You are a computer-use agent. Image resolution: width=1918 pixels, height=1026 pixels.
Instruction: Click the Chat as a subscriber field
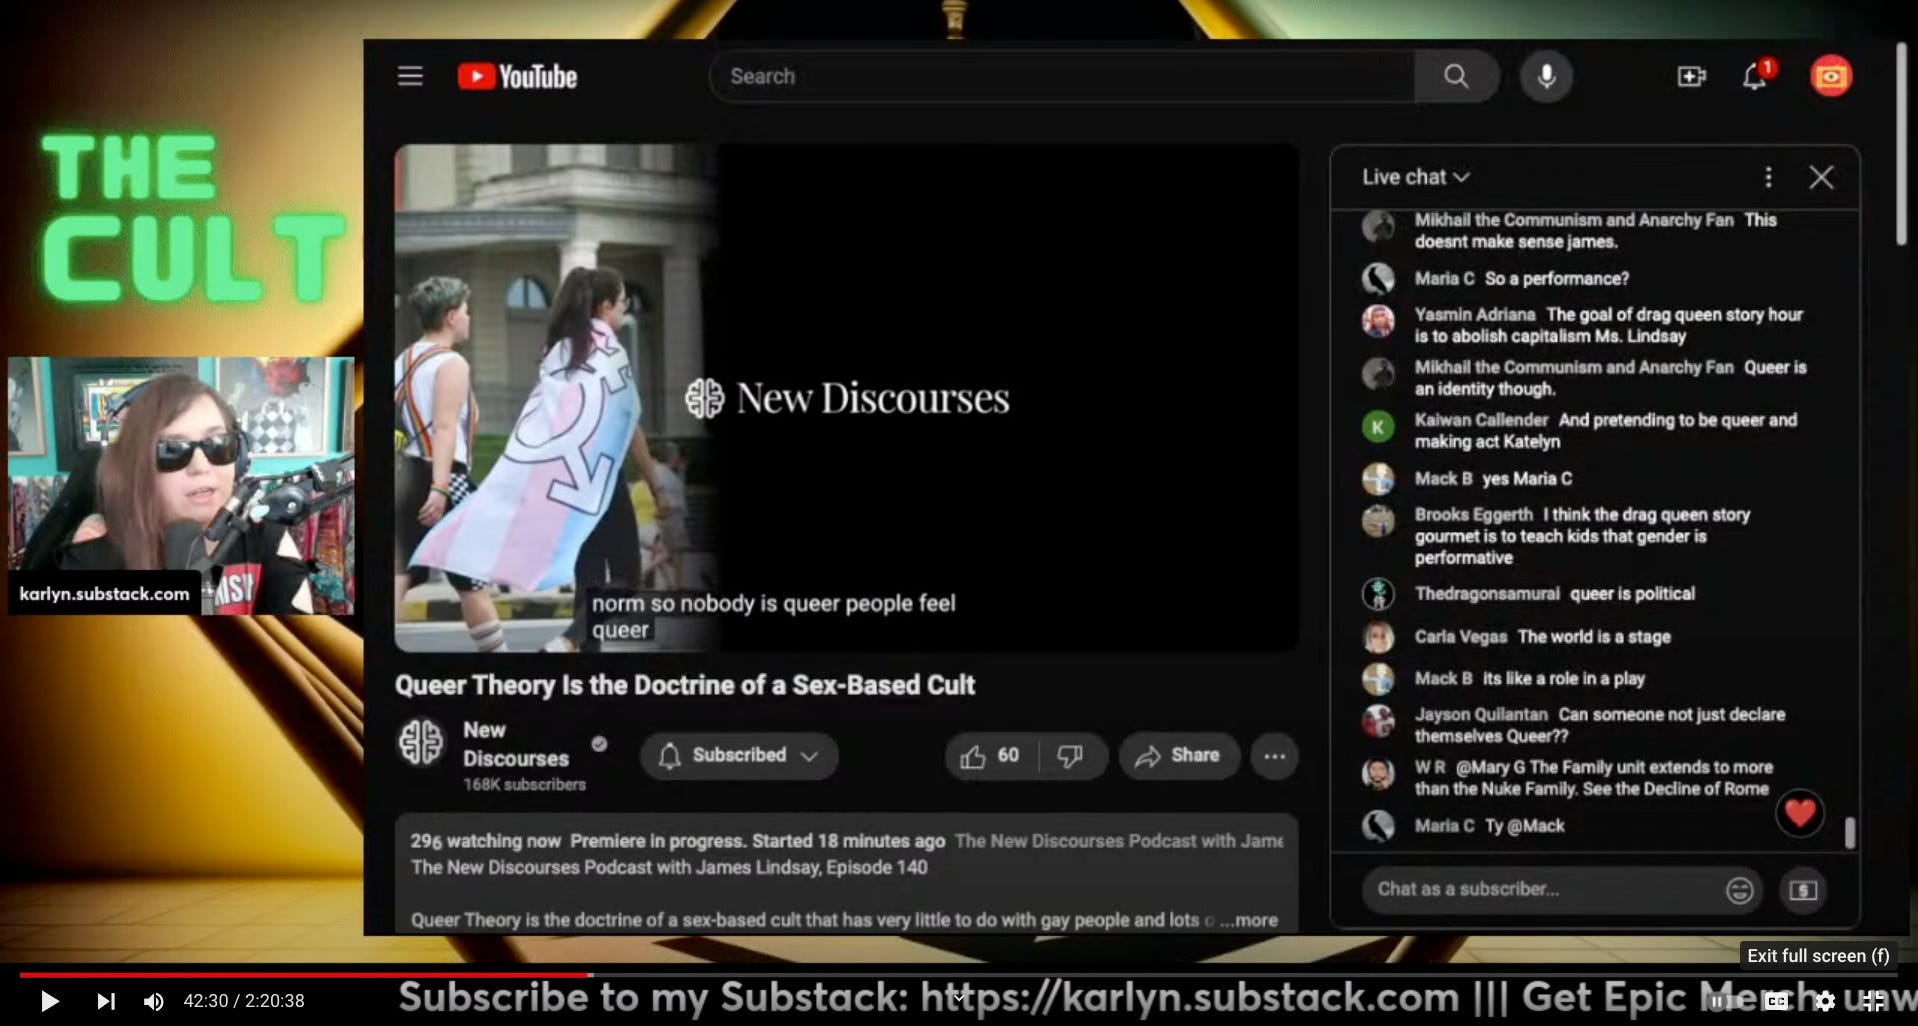(x=1545, y=889)
